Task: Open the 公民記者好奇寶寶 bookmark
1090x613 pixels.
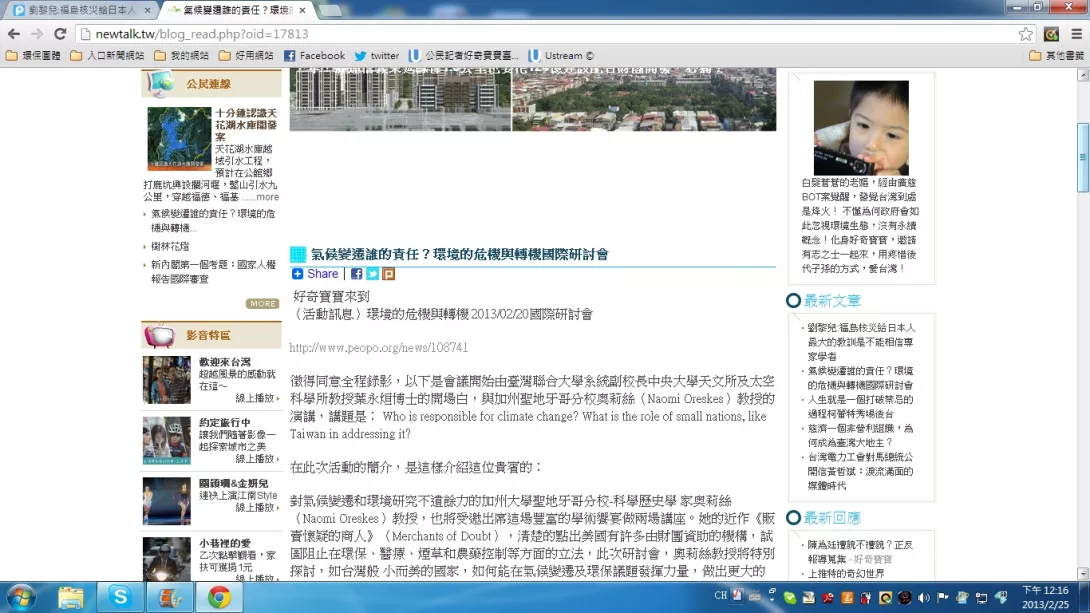Action: click(x=464, y=56)
